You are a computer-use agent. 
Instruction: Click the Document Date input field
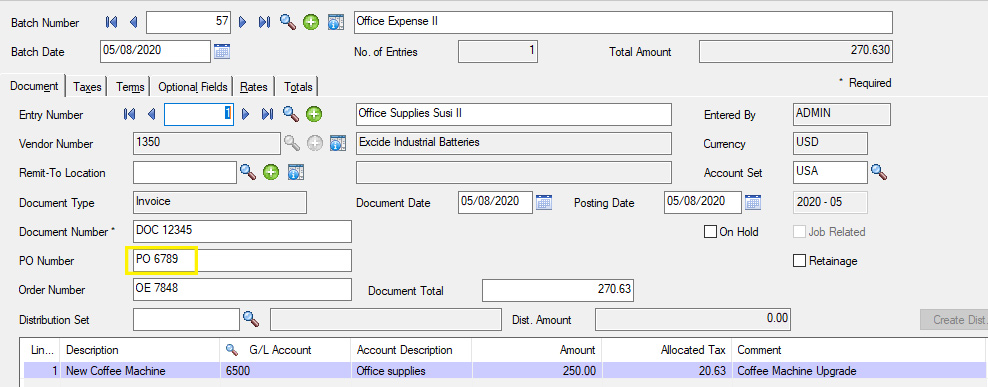click(x=495, y=202)
